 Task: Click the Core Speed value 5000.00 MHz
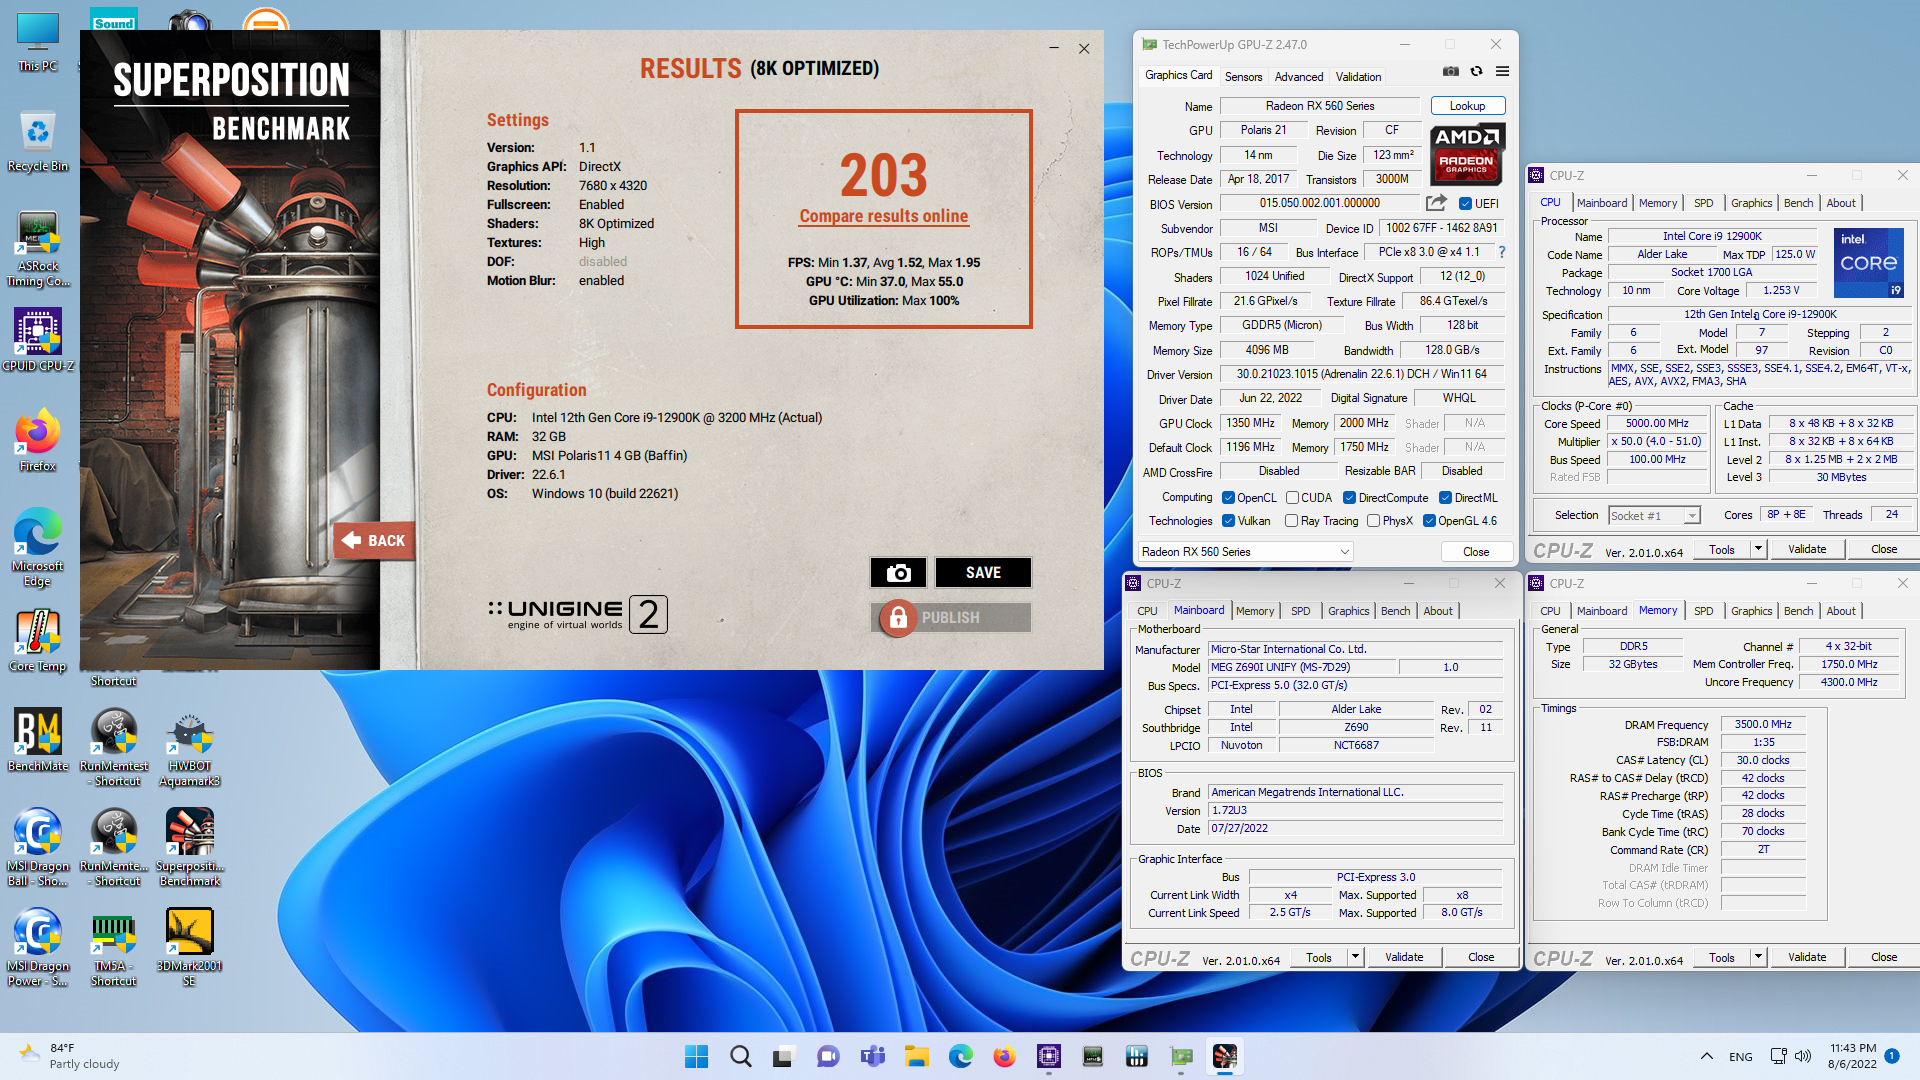tap(1656, 423)
